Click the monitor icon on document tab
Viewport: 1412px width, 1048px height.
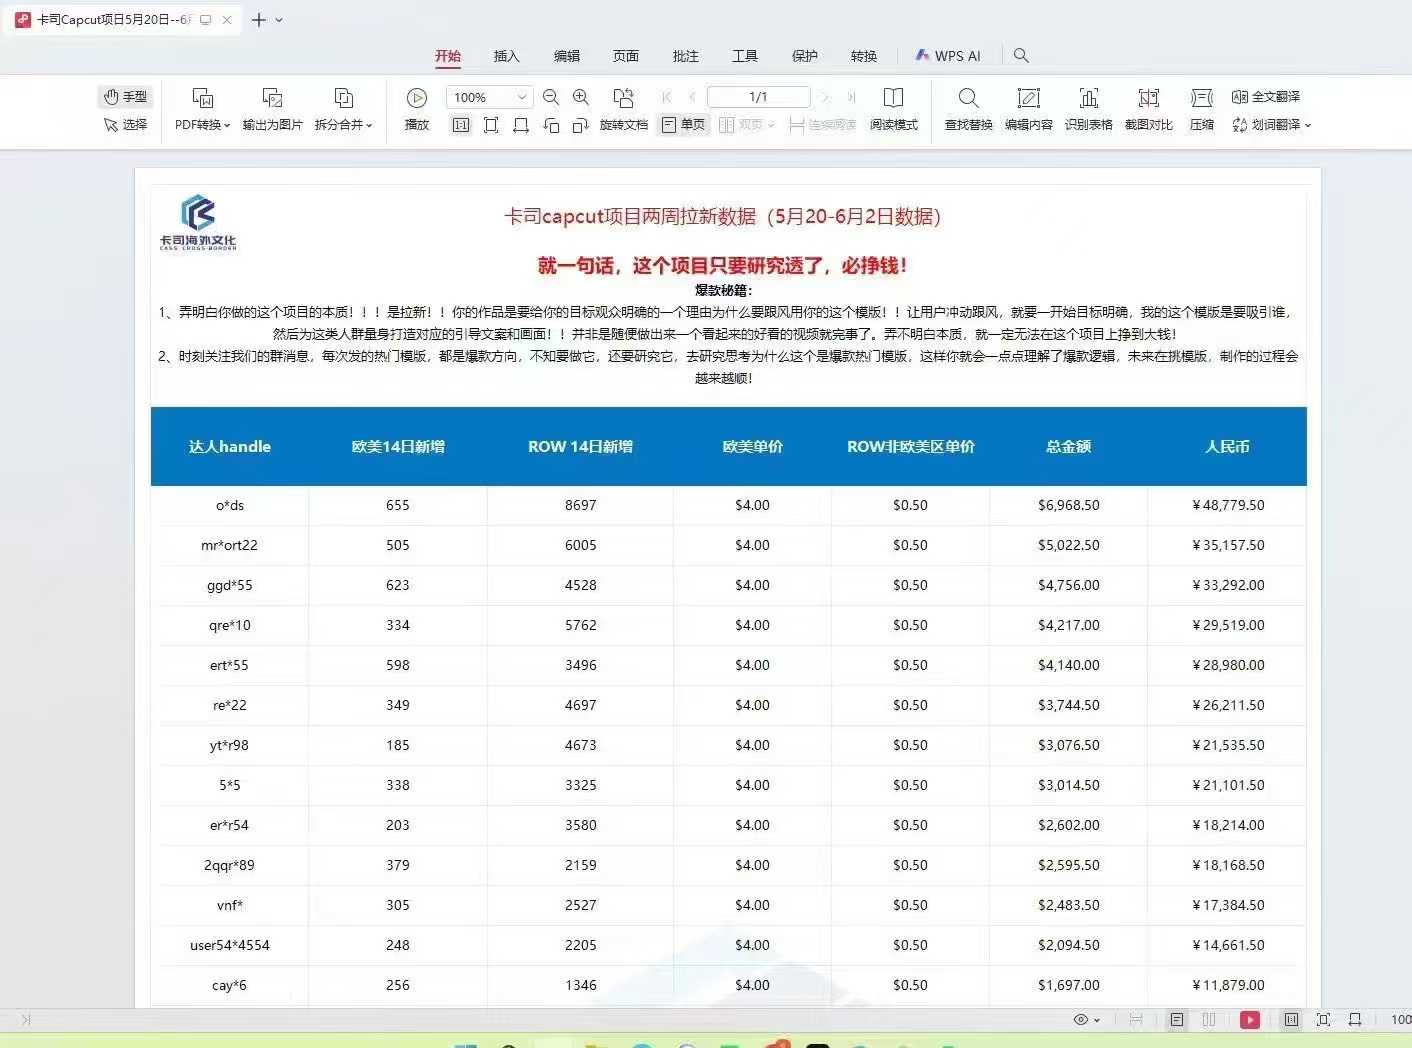pos(206,20)
